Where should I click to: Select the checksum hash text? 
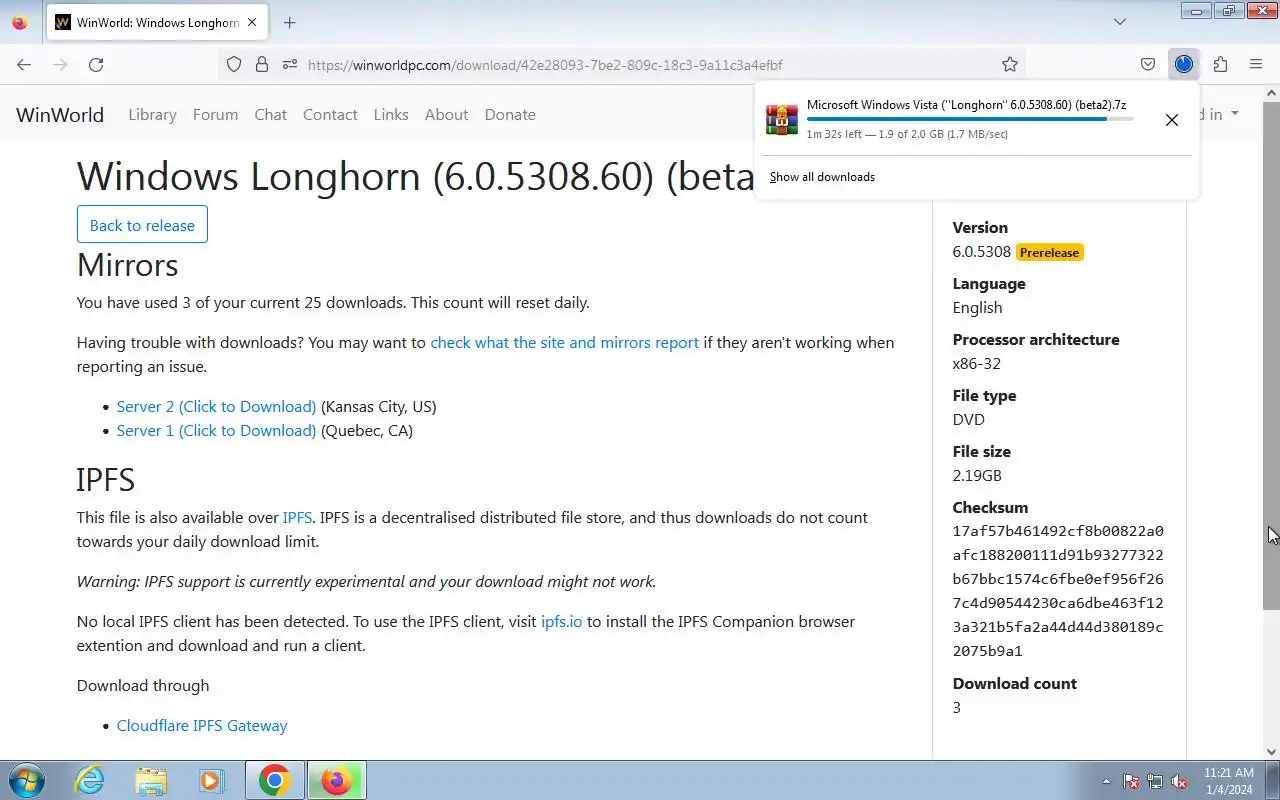tap(1058, 592)
